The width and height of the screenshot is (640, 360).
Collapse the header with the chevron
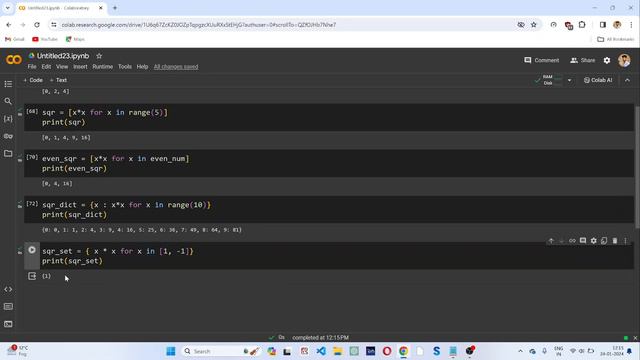click(627, 80)
